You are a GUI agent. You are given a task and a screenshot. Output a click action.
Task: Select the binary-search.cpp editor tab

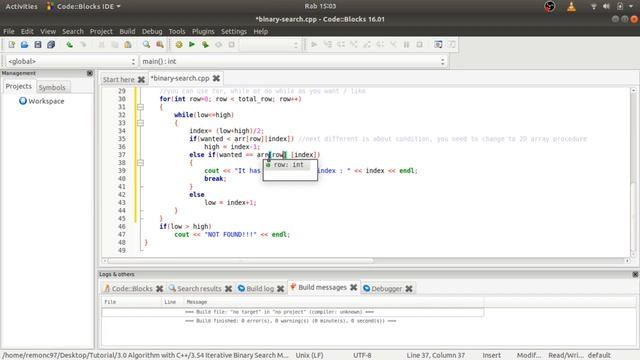tap(180, 78)
